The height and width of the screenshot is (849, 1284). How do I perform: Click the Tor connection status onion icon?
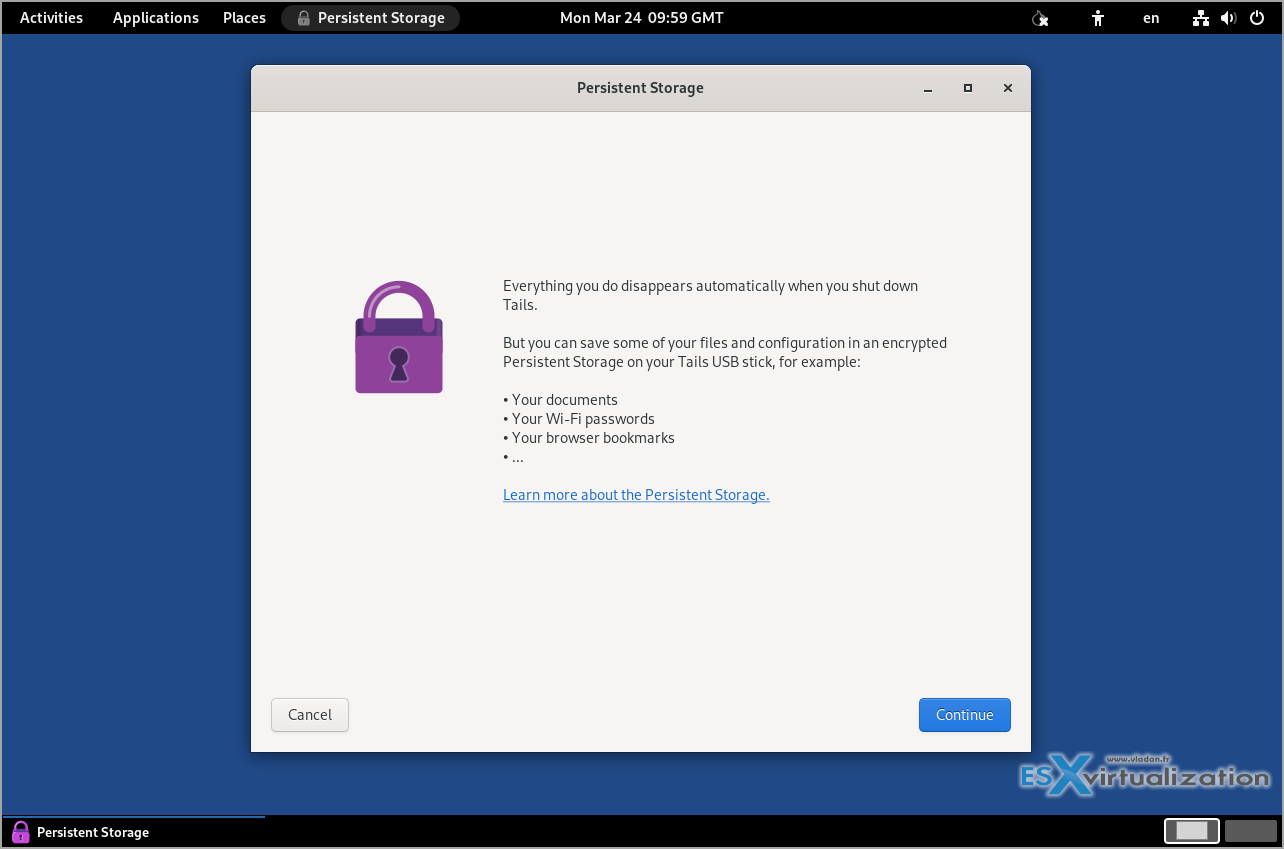click(1040, 18)
